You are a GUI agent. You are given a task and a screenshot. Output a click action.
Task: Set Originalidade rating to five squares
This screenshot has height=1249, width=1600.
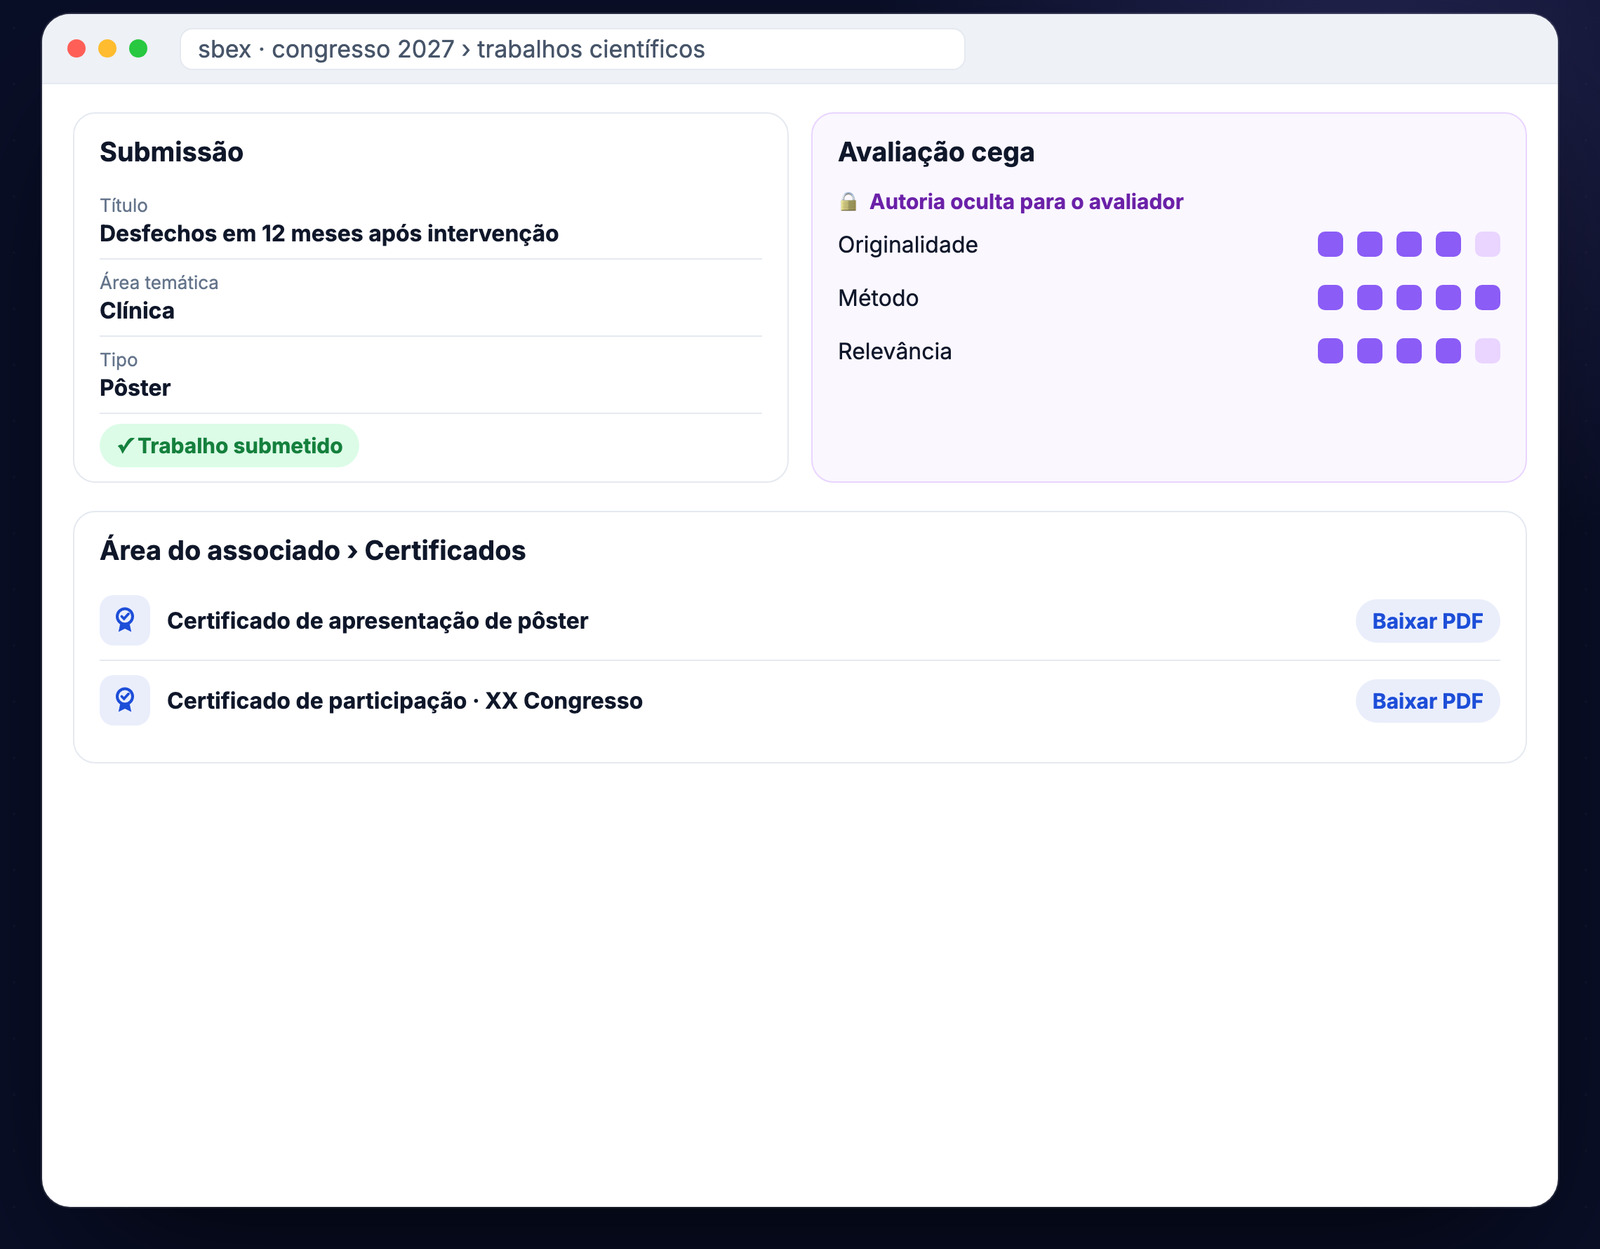pos(1487,244)
